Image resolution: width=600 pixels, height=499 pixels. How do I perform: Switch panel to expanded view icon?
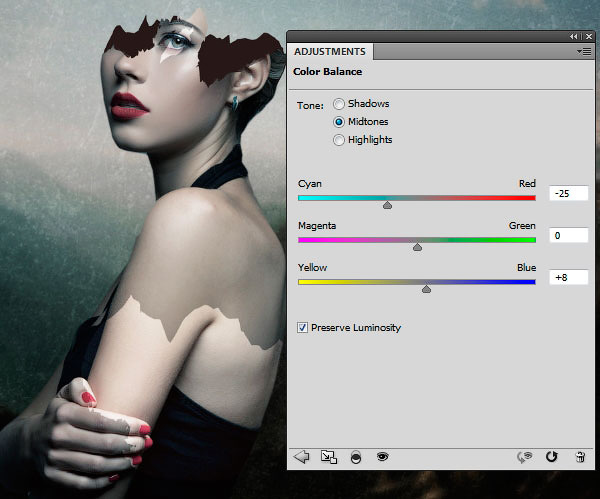[x=329, y=457]
